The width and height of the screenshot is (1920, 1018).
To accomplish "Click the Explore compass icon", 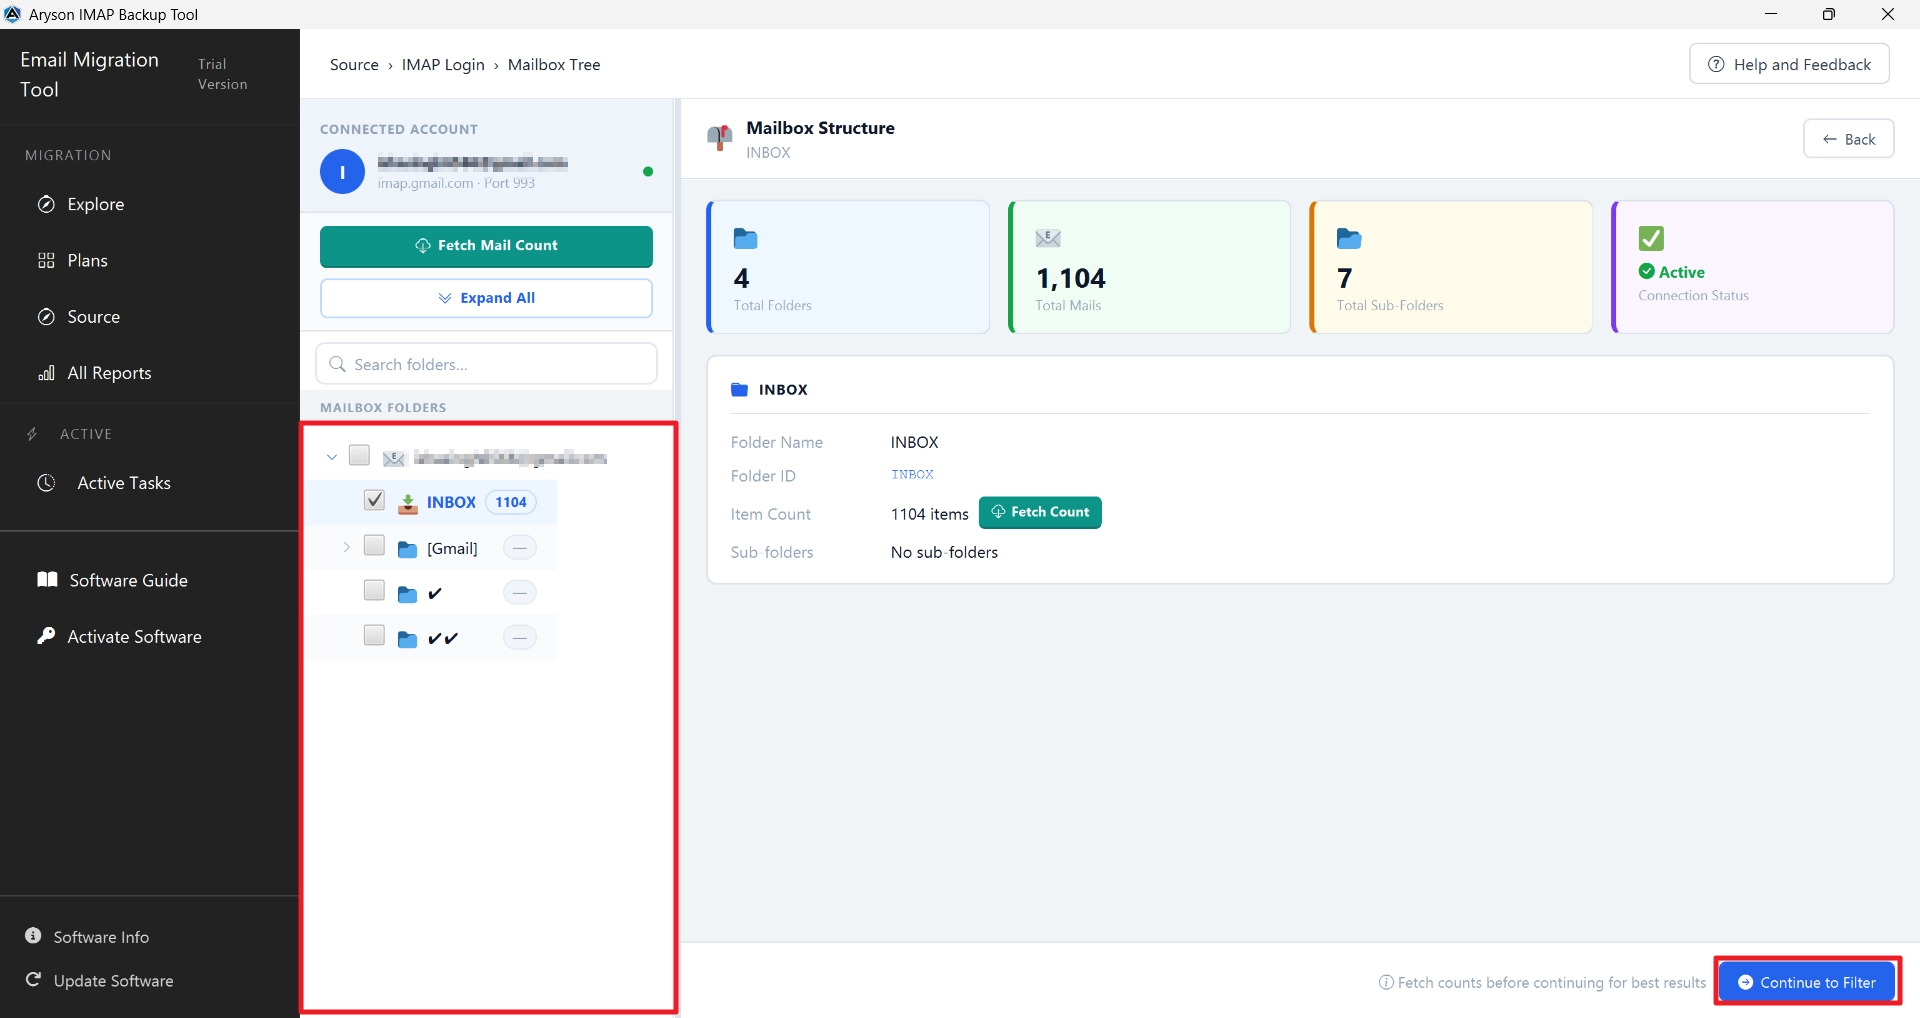I will click(46, 204).
